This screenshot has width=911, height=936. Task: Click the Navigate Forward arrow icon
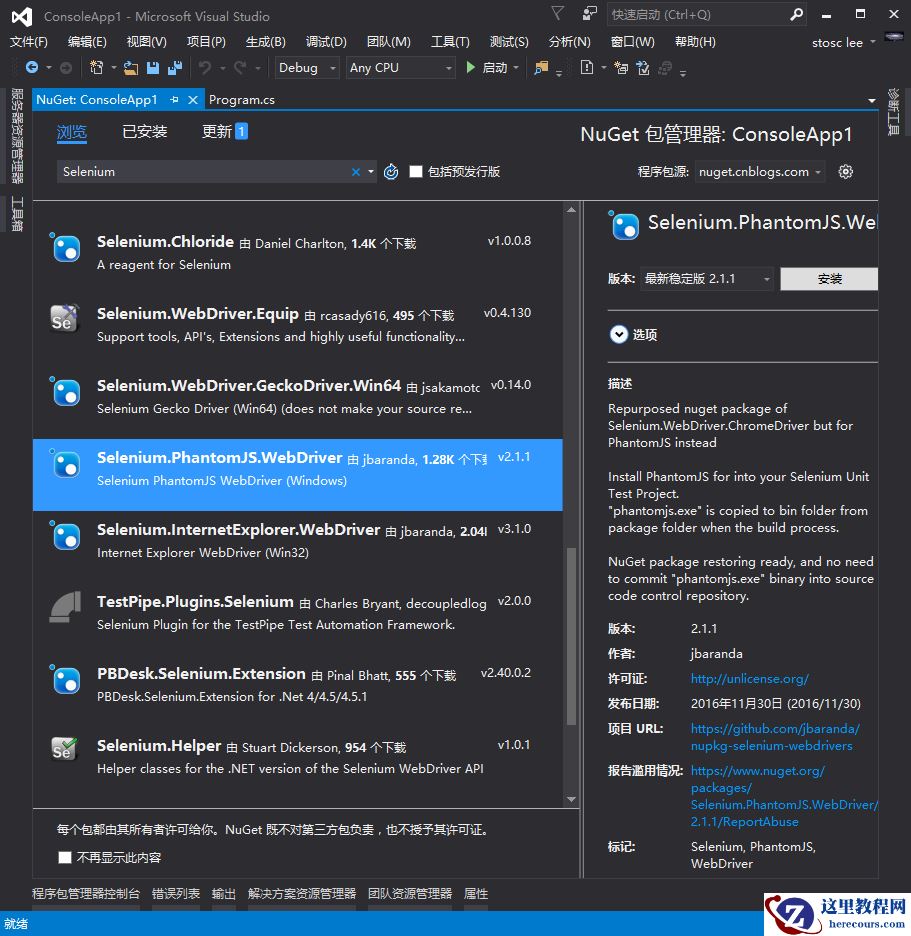coord(66,68)
